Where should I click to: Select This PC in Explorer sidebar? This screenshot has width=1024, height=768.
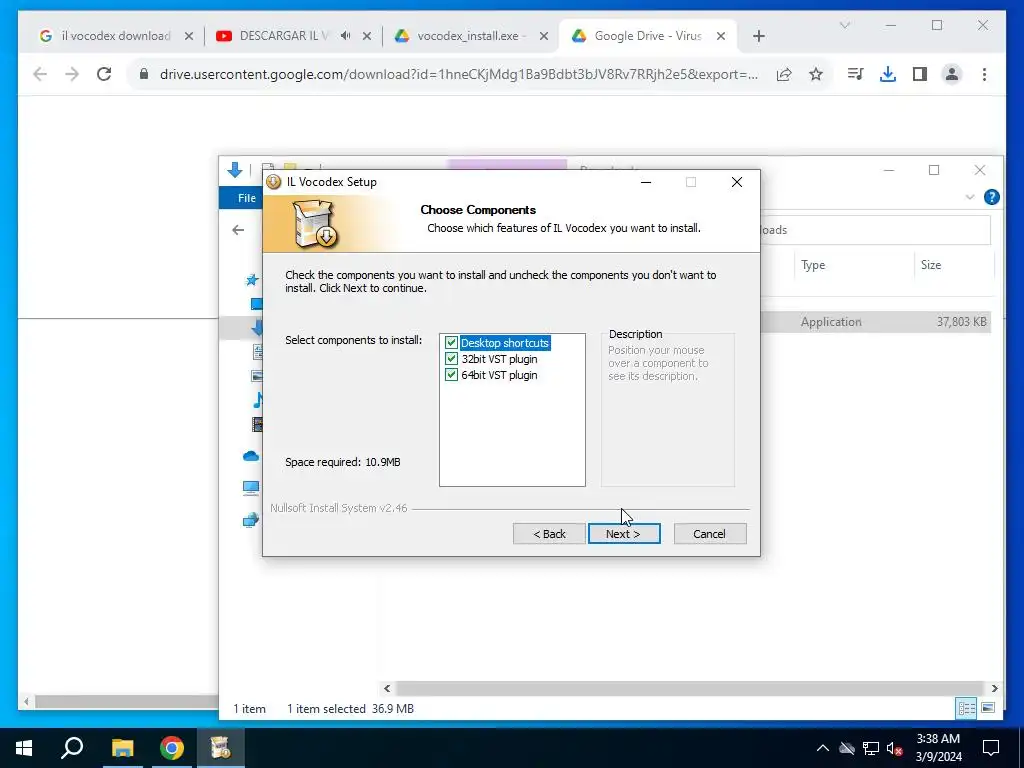point(251,487)
